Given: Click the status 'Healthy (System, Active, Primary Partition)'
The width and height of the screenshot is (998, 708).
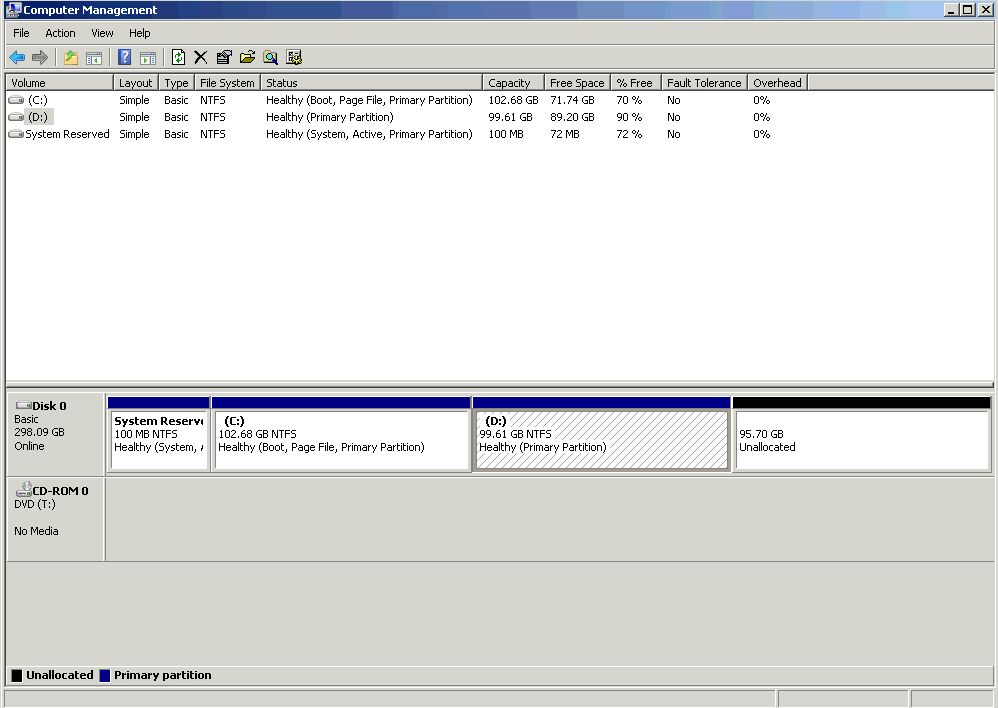Looking at the screenshot, I should point(369,134).
